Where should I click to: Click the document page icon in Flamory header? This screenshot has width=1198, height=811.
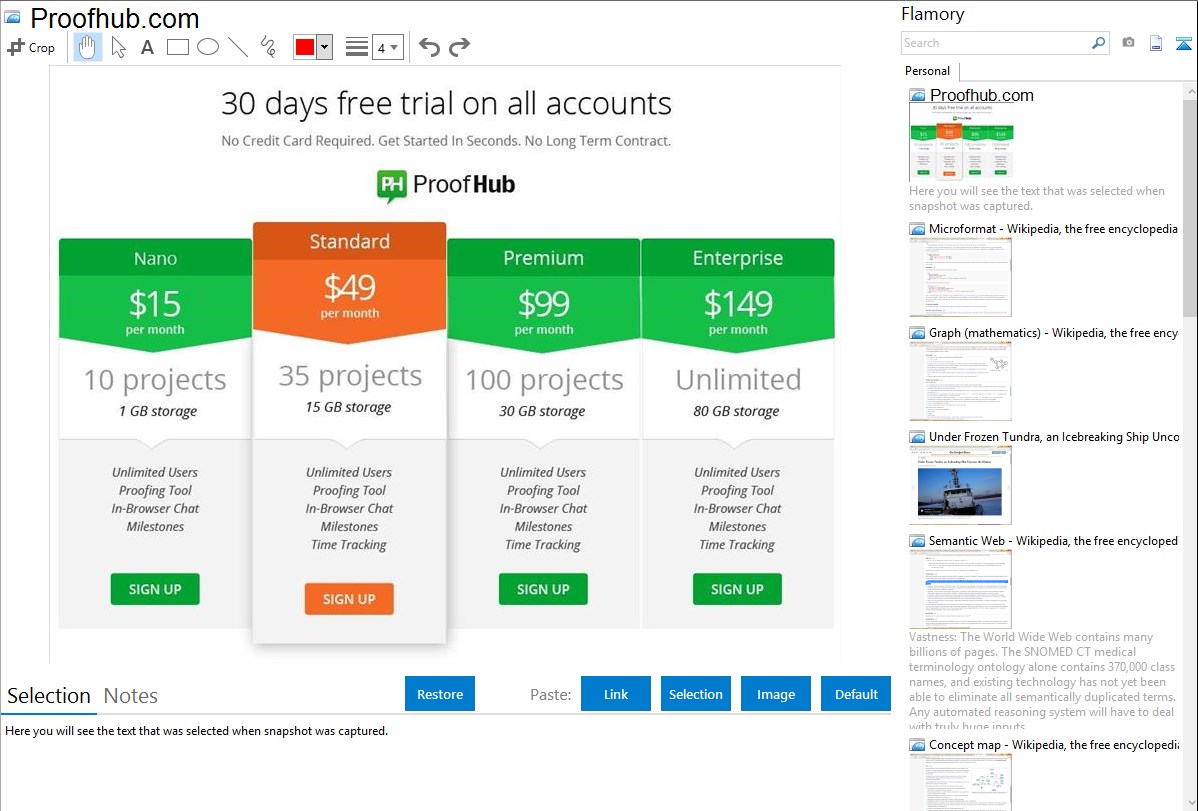(1156, 43)
